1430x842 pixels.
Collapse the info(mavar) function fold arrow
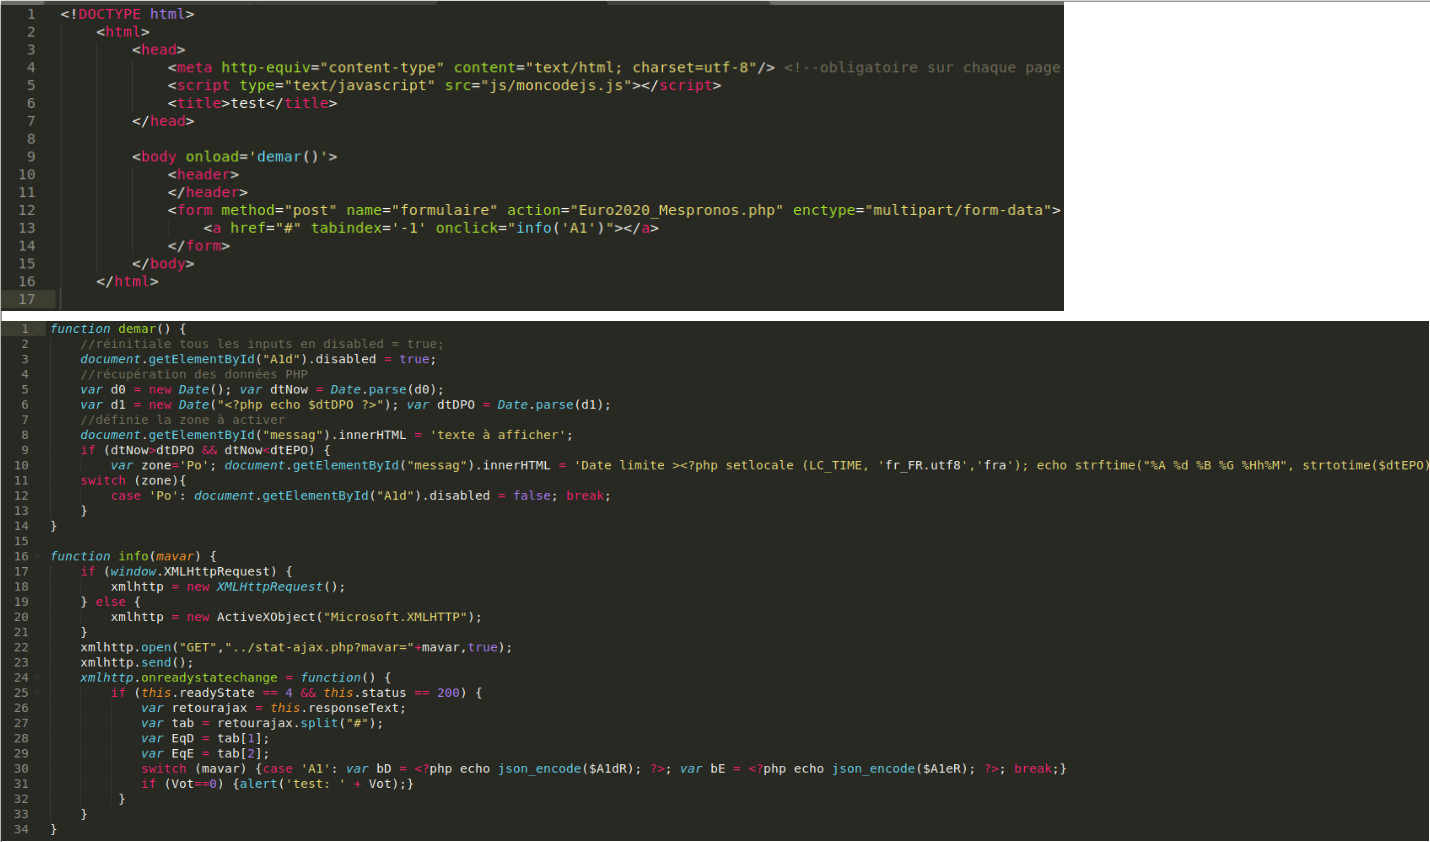pos(39,556)
